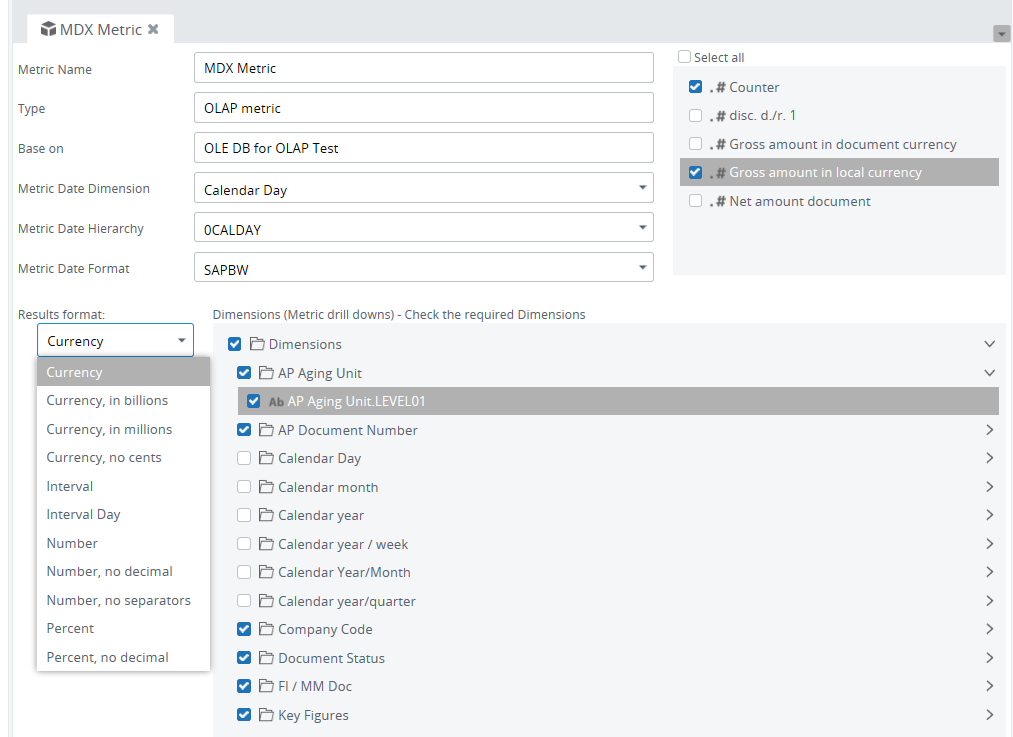The height and width of the screenshot is (737, 1013).
Task: Expand the Document Status dimension chevron
Action: [989, 658]
